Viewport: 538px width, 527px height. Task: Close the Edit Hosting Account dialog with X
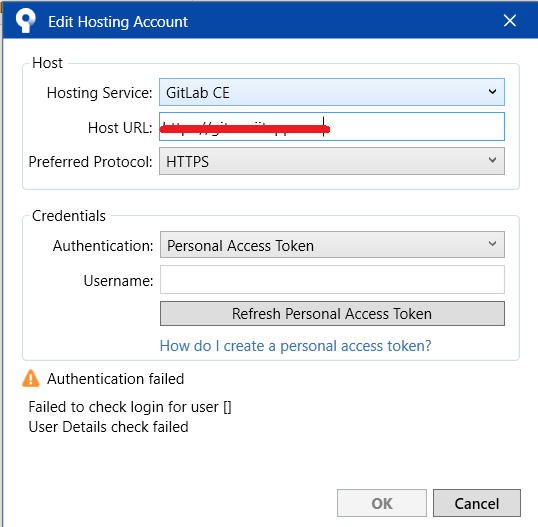[x=510, y=21]
